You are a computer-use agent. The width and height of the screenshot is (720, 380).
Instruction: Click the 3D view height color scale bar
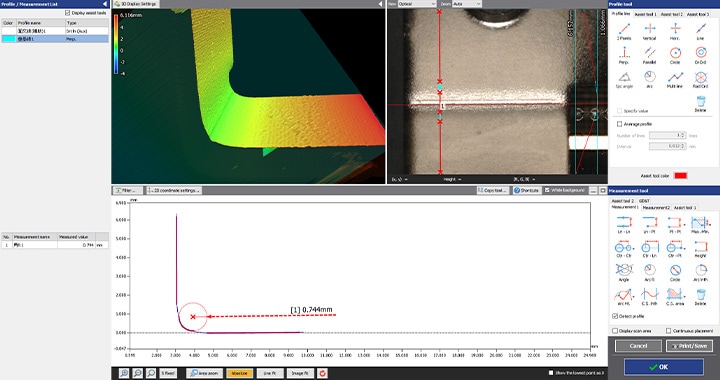tap(116, 45)
